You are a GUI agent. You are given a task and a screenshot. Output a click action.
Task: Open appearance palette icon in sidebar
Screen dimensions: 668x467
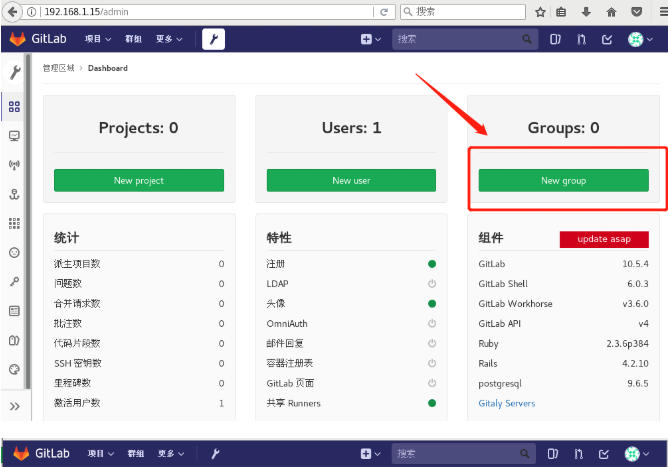(x=14, y=369)
